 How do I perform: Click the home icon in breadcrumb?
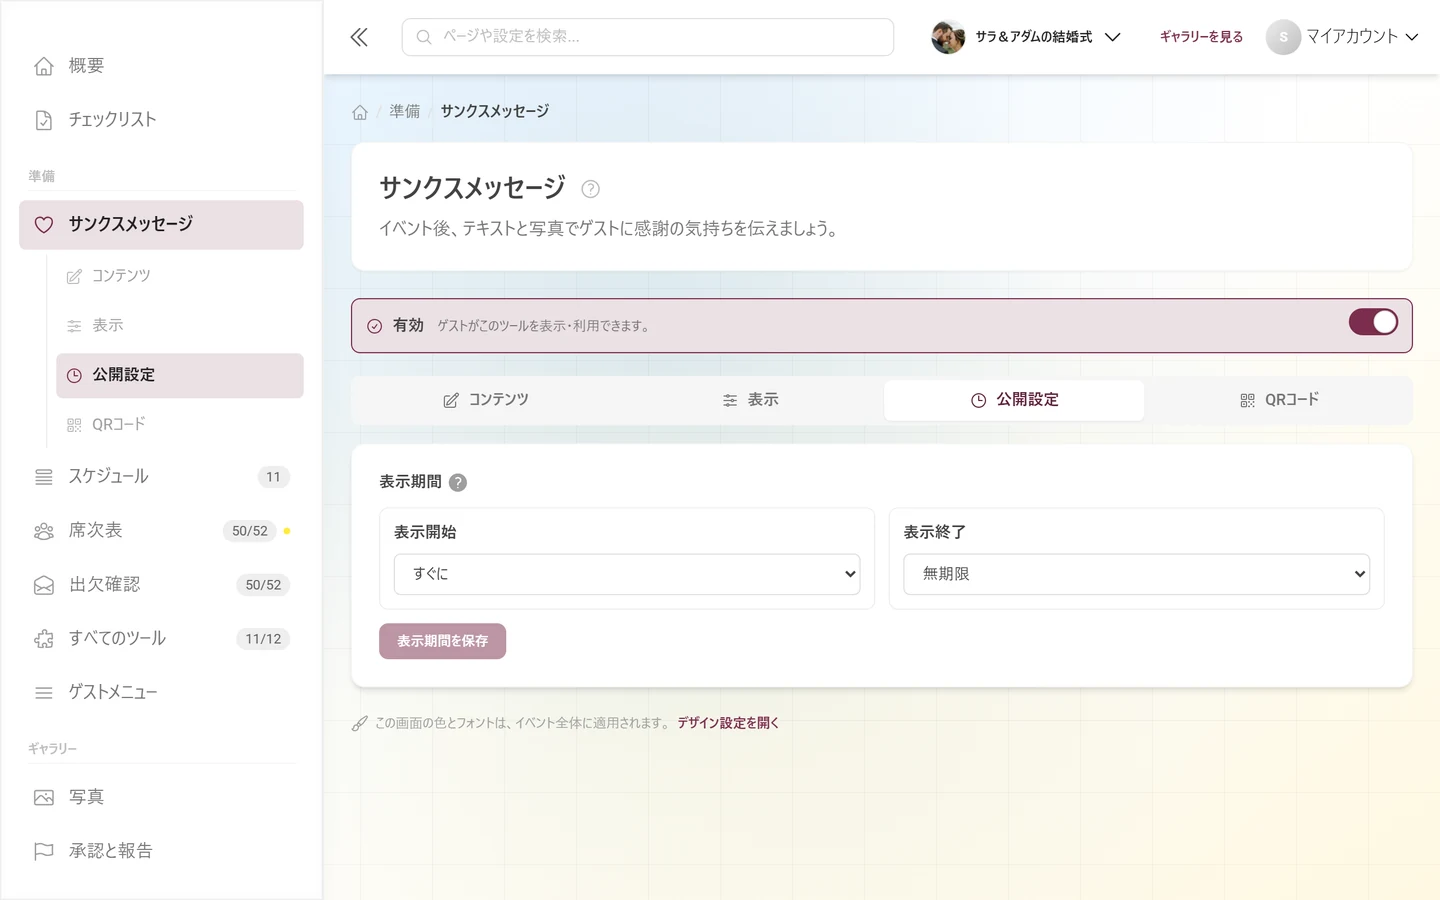360,112
